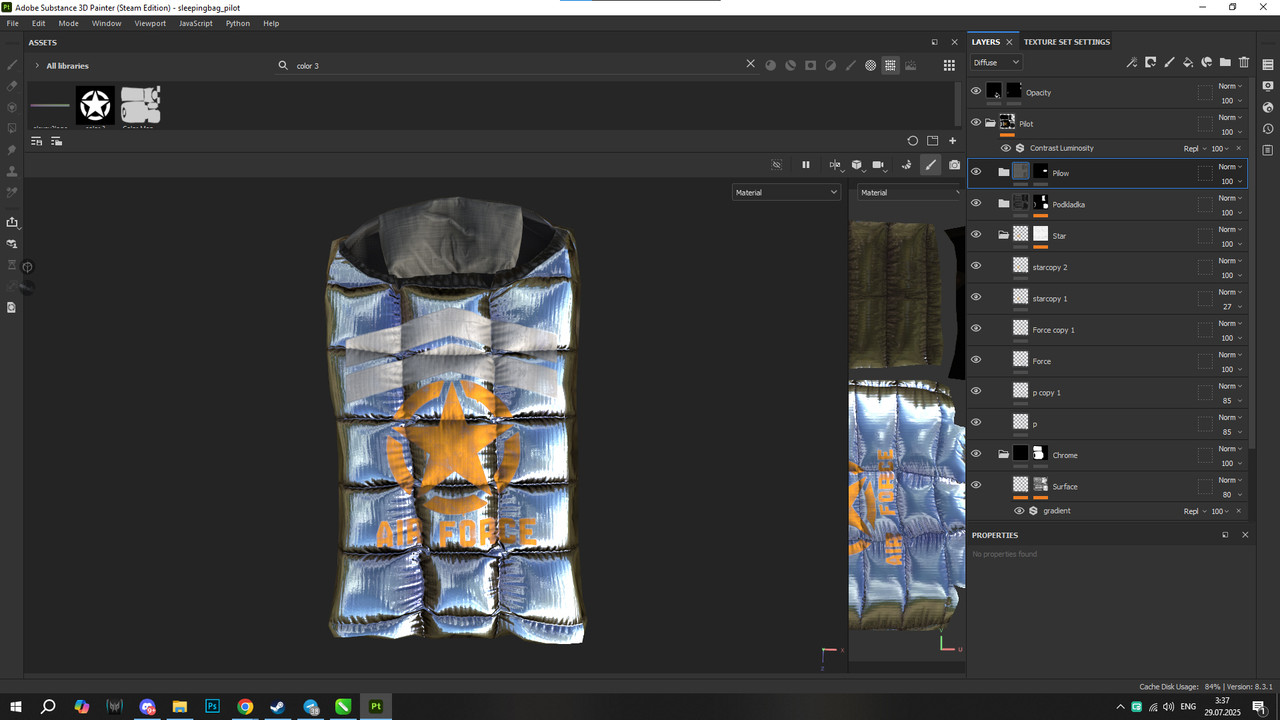Pause viewport rendering
Image resolution: width=1280 pixels, height=720 pixels.
(x=805, y=165)
